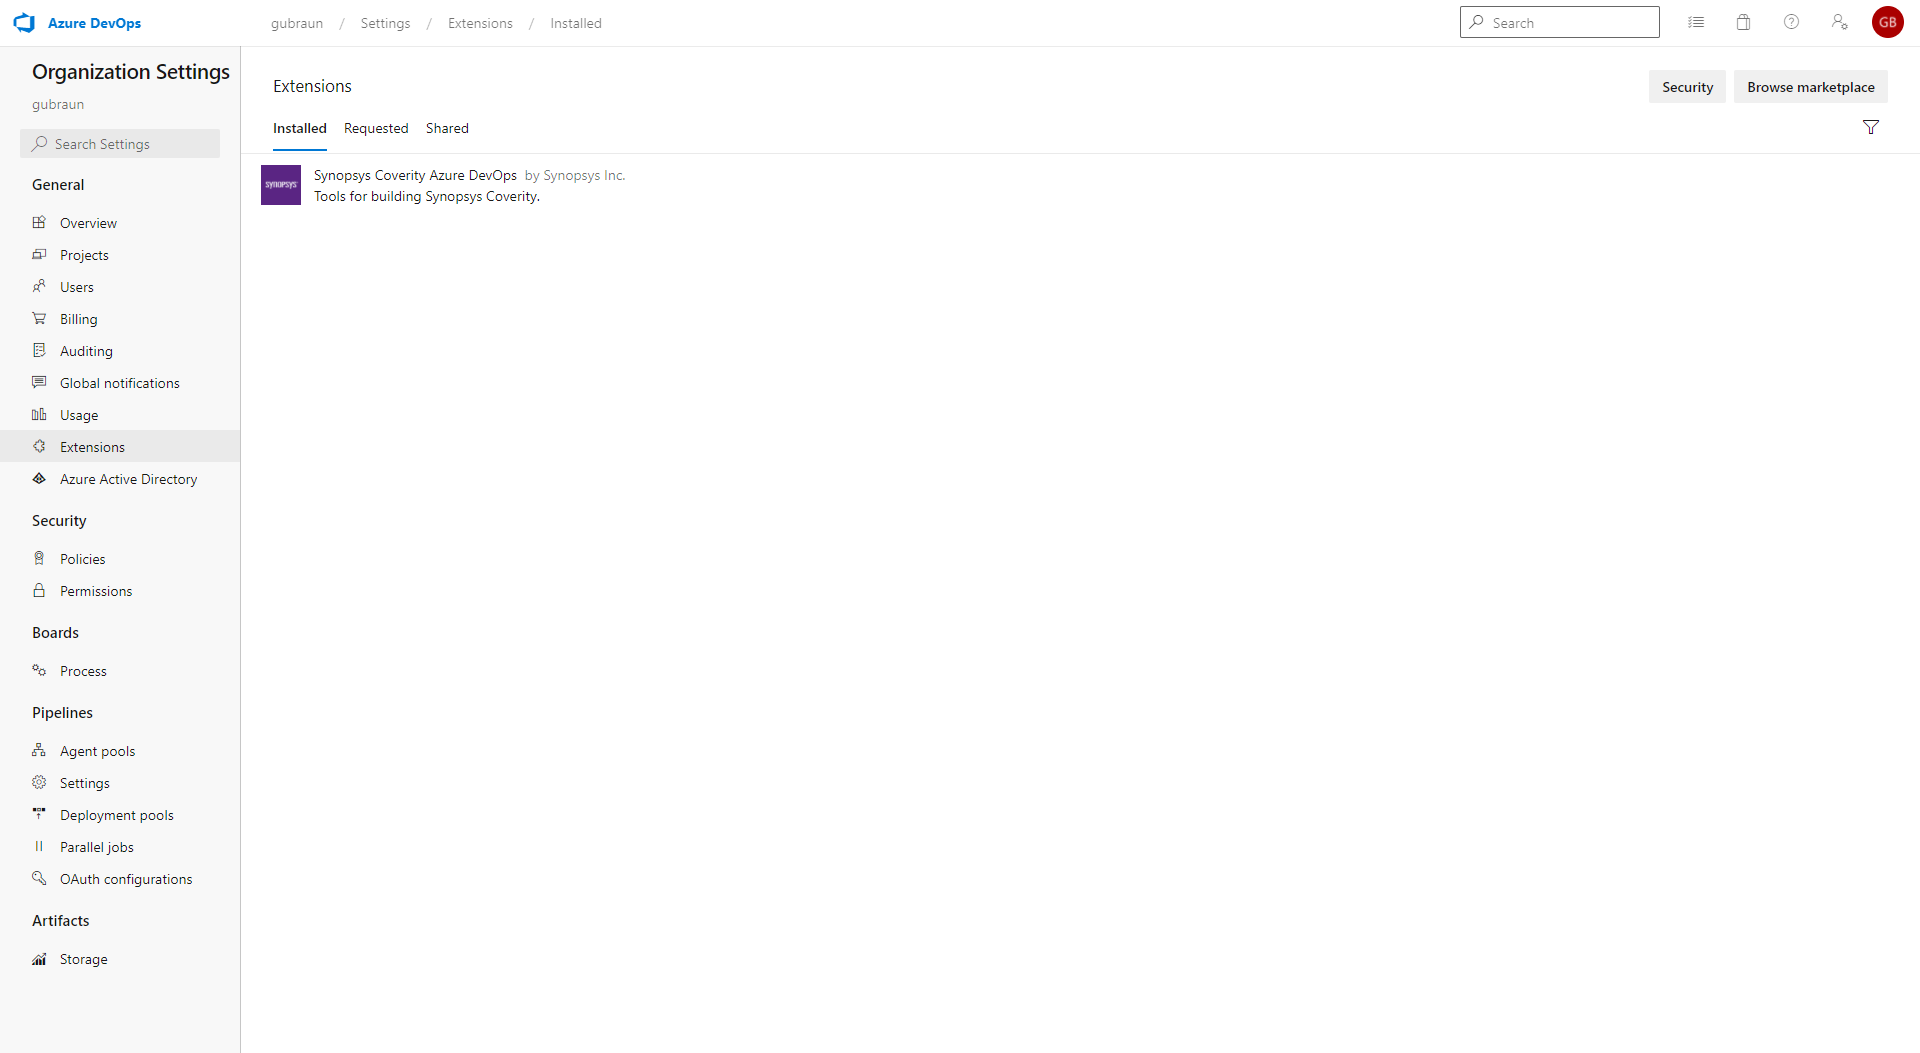Open the Help question mark icon
This screenshot has width=1920, height=1053.
pos(1791,22)
